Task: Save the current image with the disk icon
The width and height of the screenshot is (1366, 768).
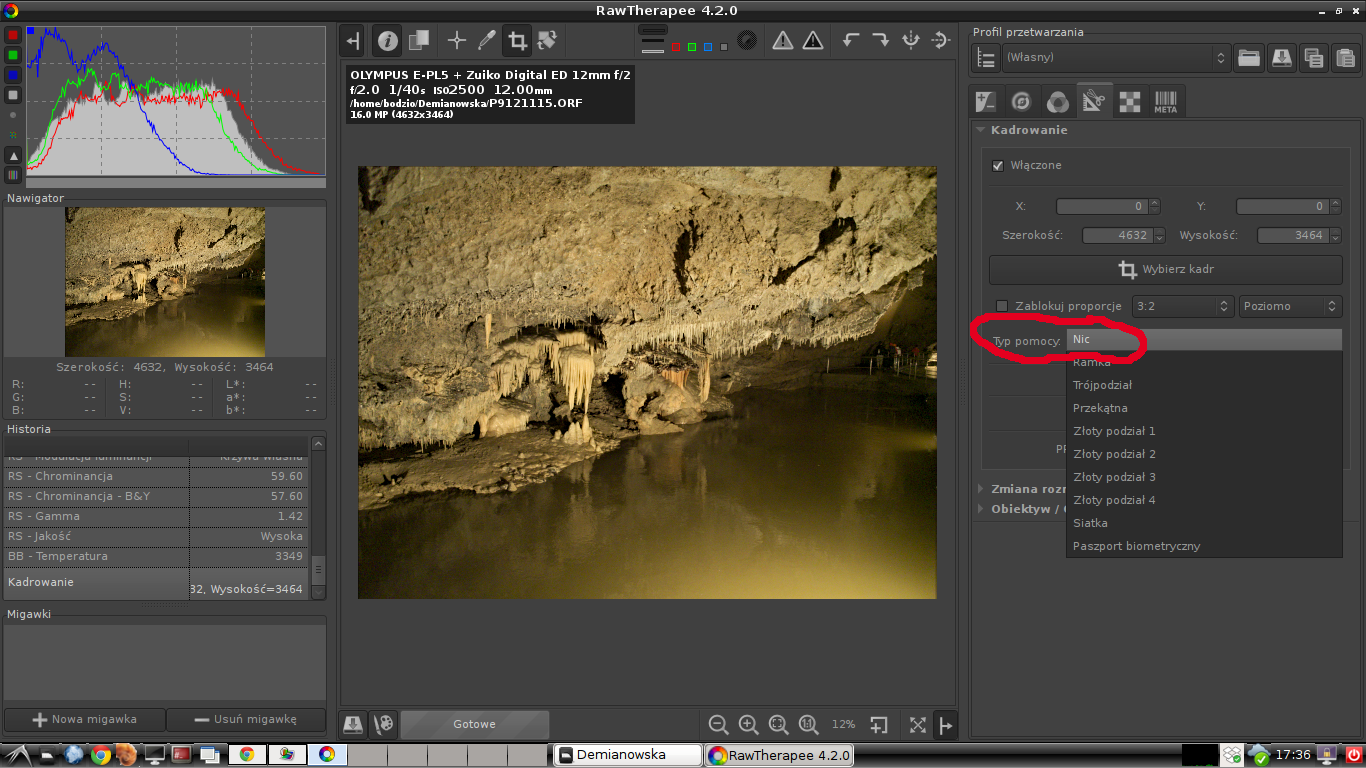Action: pos(353,725)
